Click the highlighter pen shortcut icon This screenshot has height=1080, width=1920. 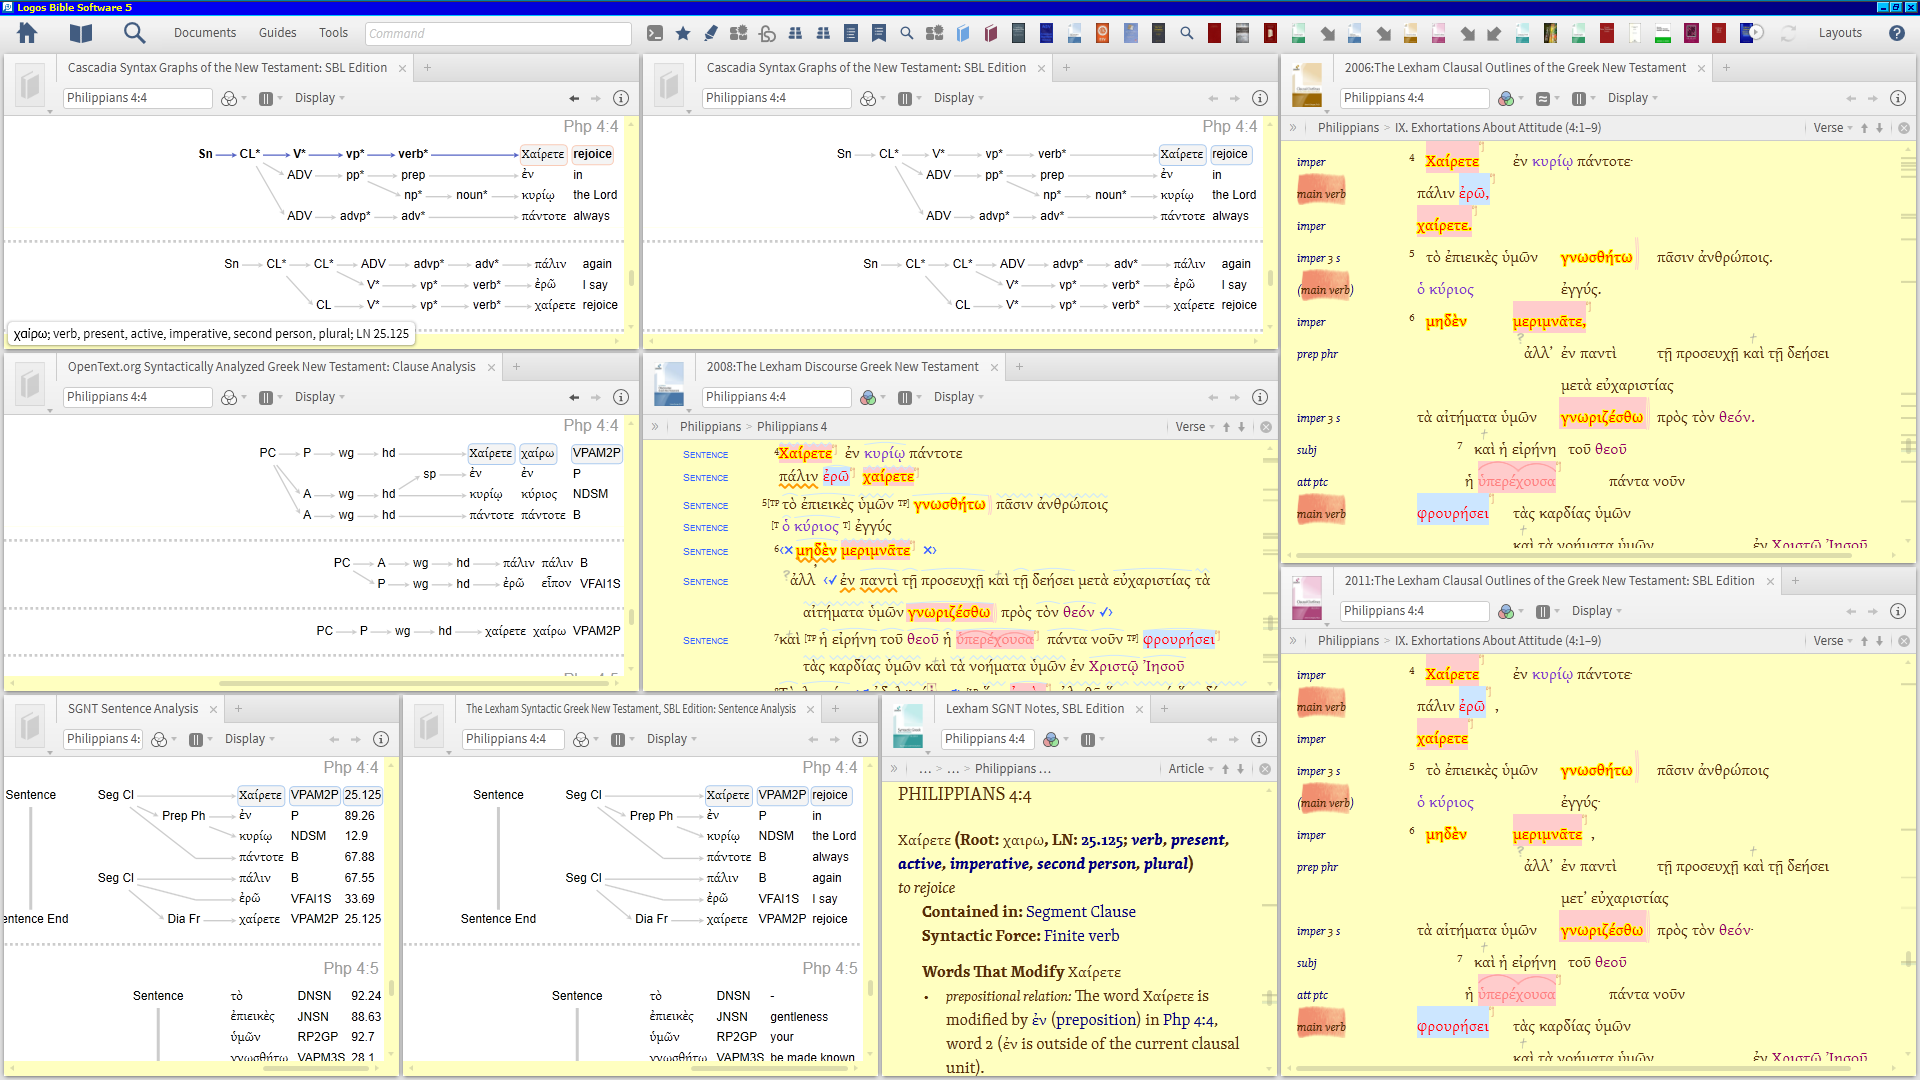coord(711,33)
